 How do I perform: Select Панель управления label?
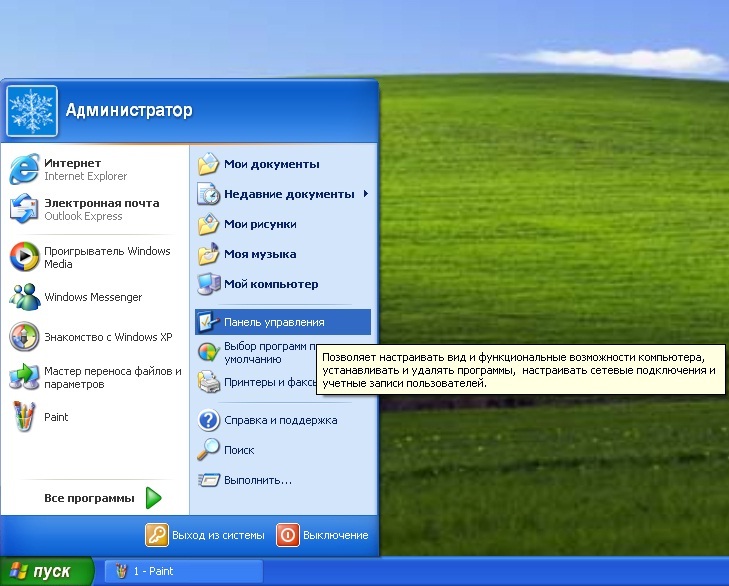coord(274,322)
